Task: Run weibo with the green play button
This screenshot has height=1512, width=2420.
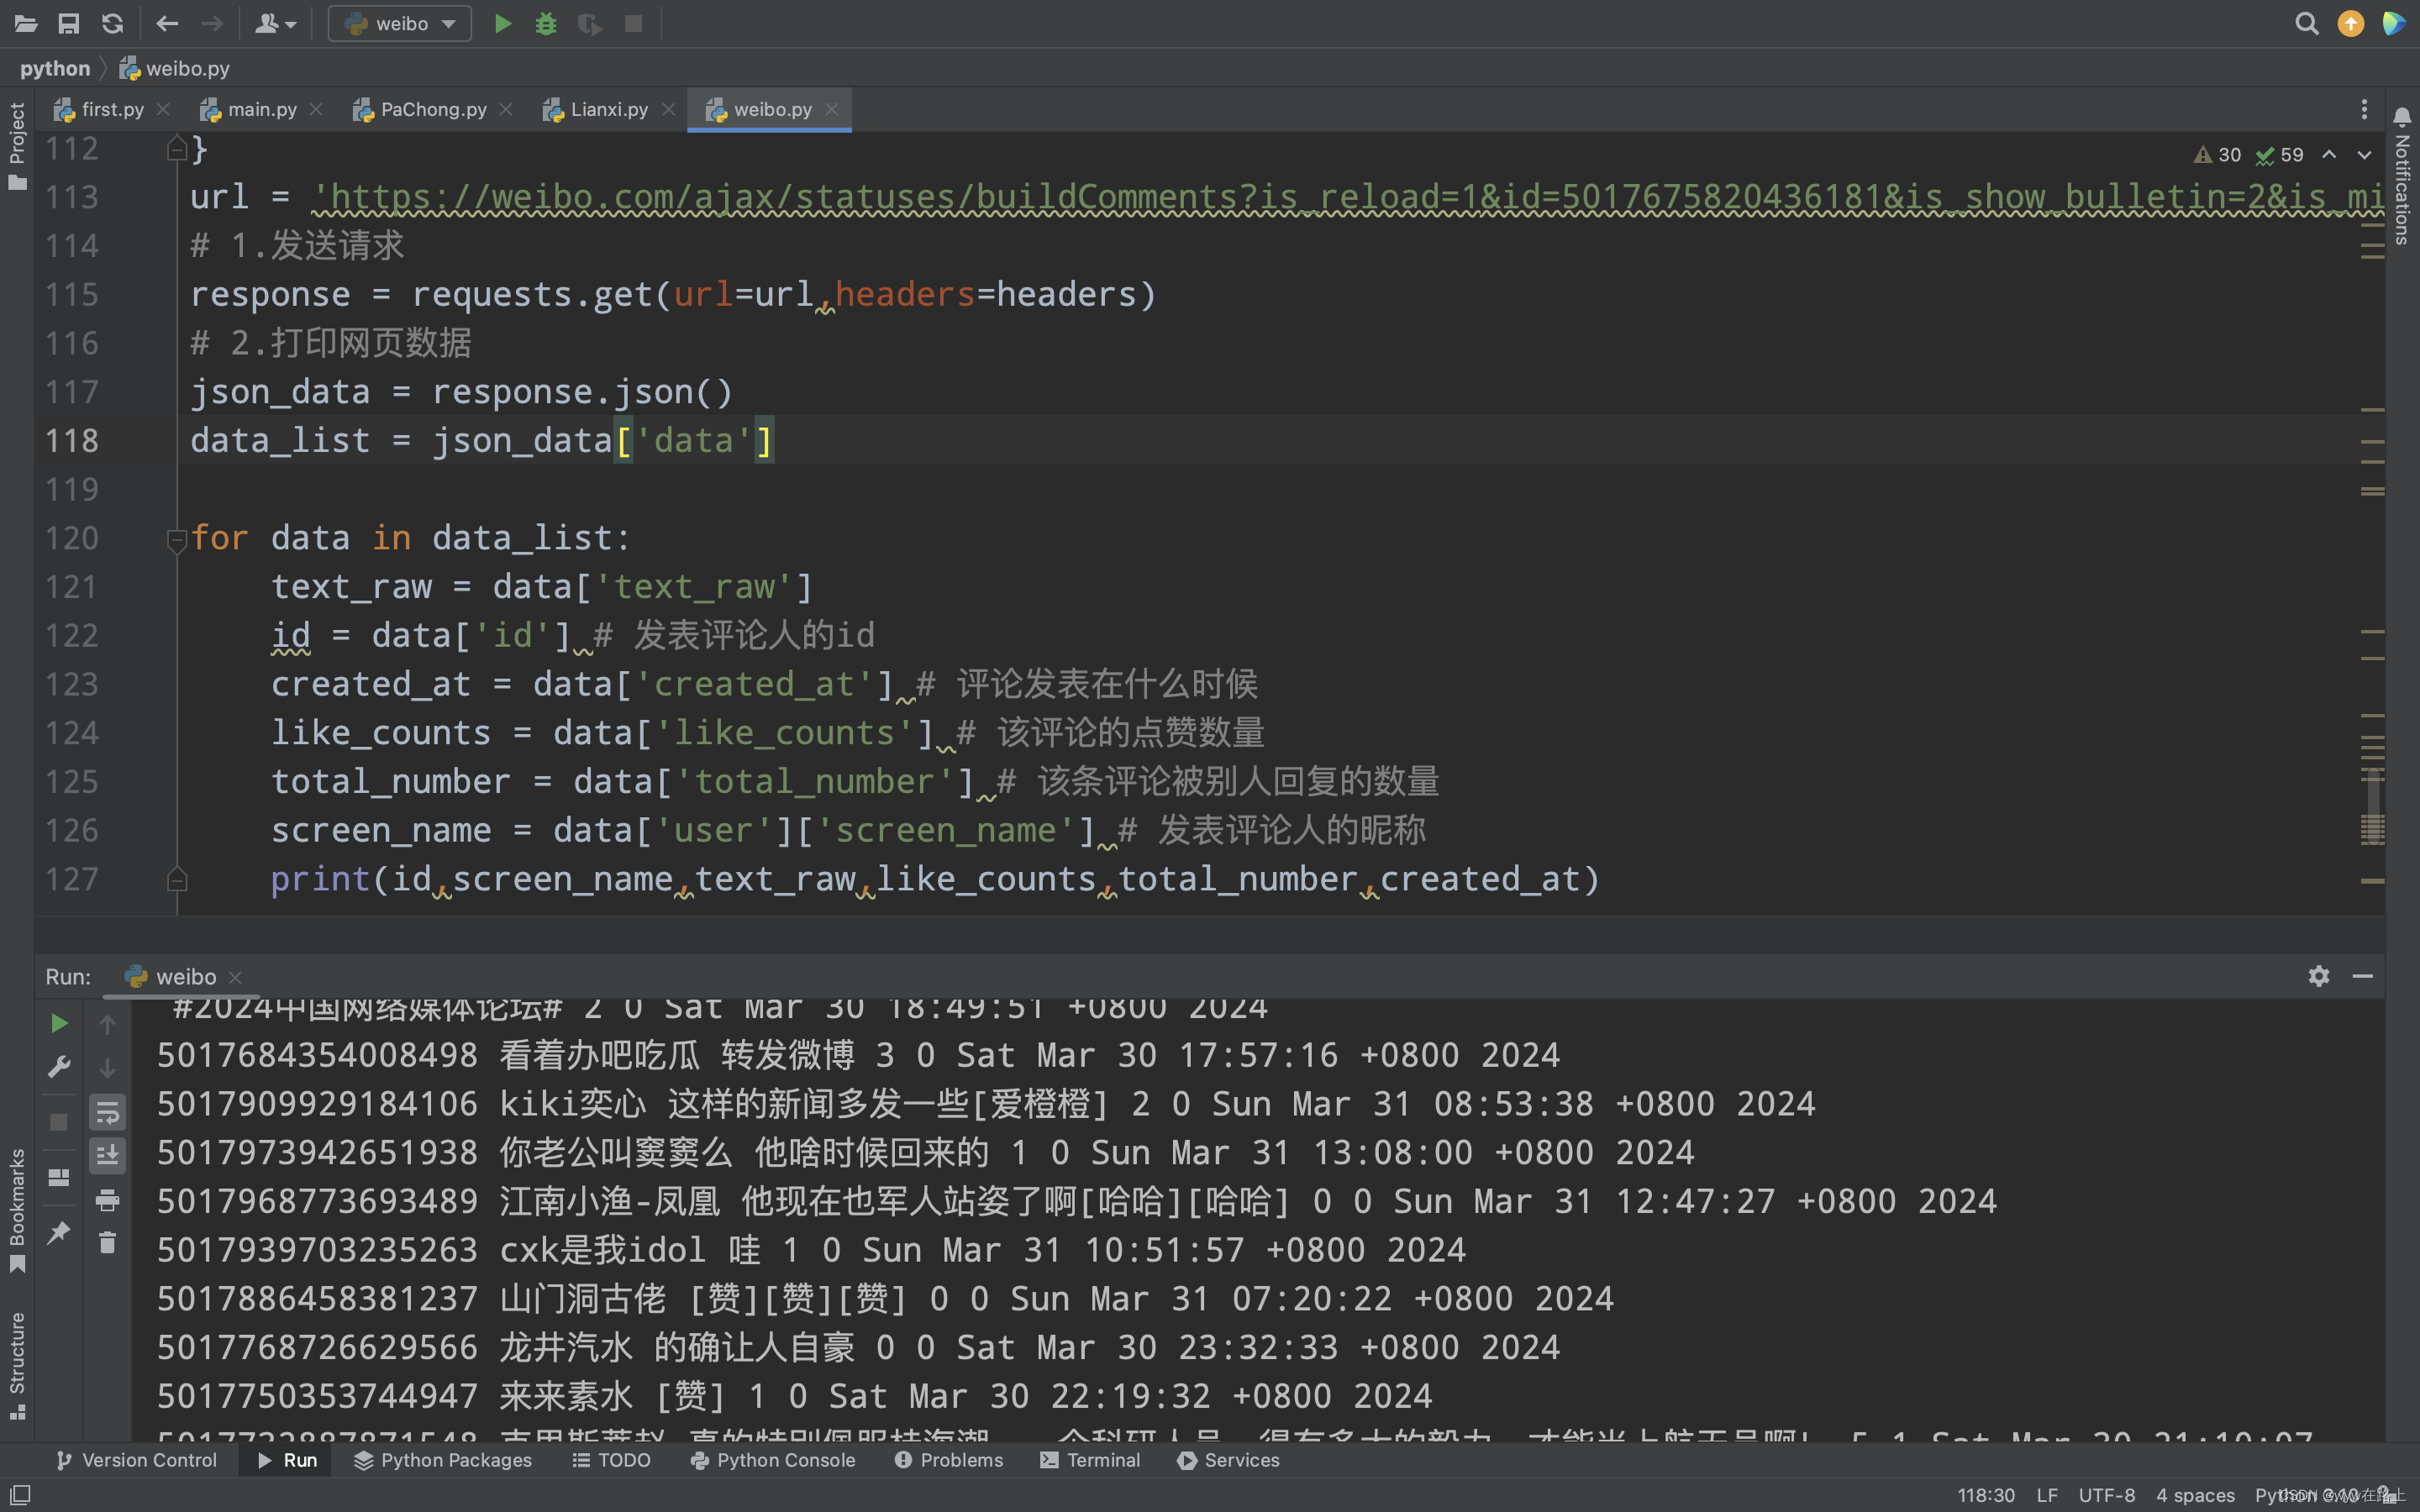Action: (503, 23)
